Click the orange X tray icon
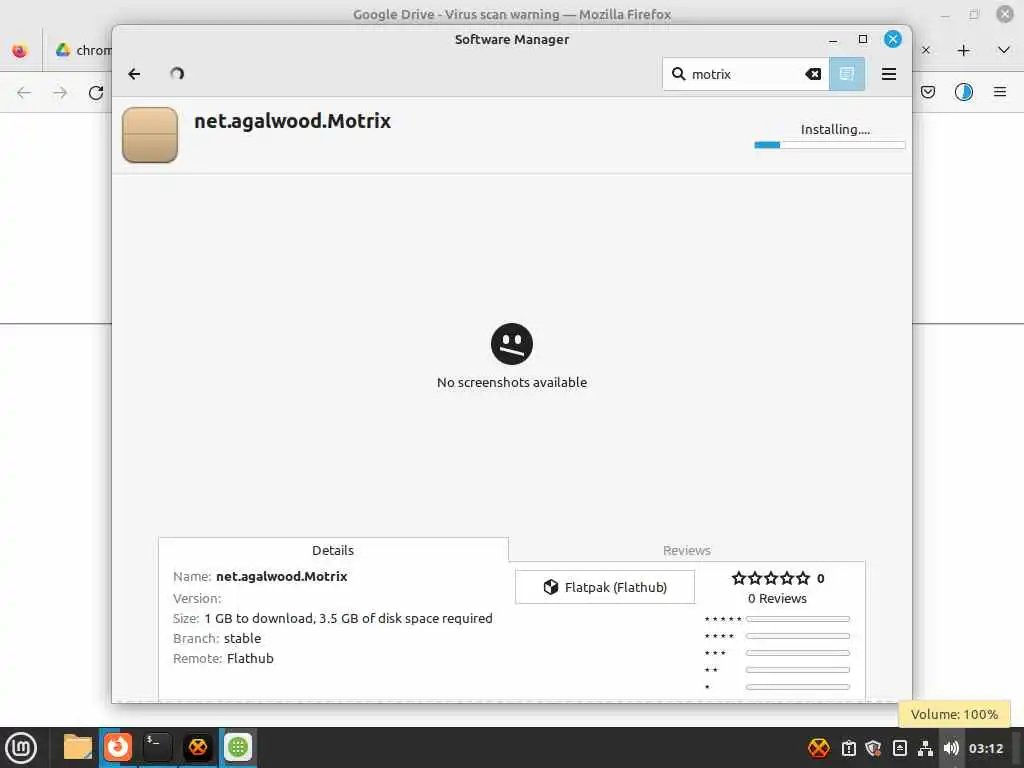Image resolution: width=1024 pixels, height=768 pixels. click(818, 748)
